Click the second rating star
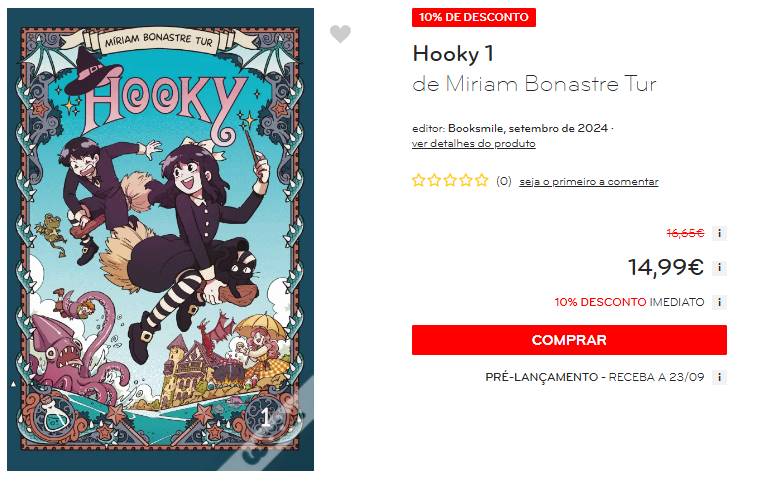This screenshot has height=483, width=767. pos(434,181)
